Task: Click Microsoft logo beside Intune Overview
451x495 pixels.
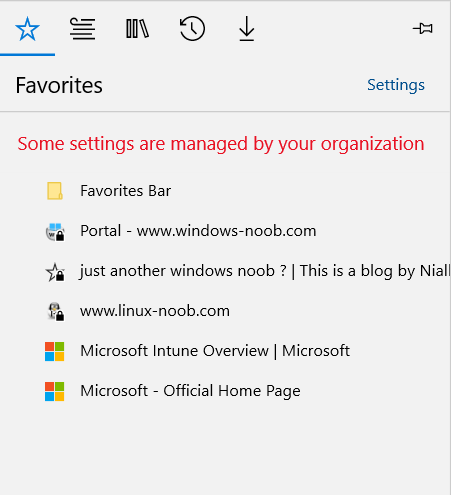Action: click(55, 351)
